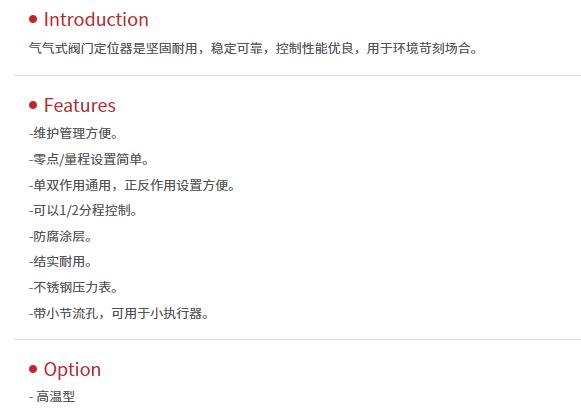Image resolution: width=581 pixels, height=419 pixels.
Task: Click the 零点/量程设置简单 feature line
Action: (89, 159)
